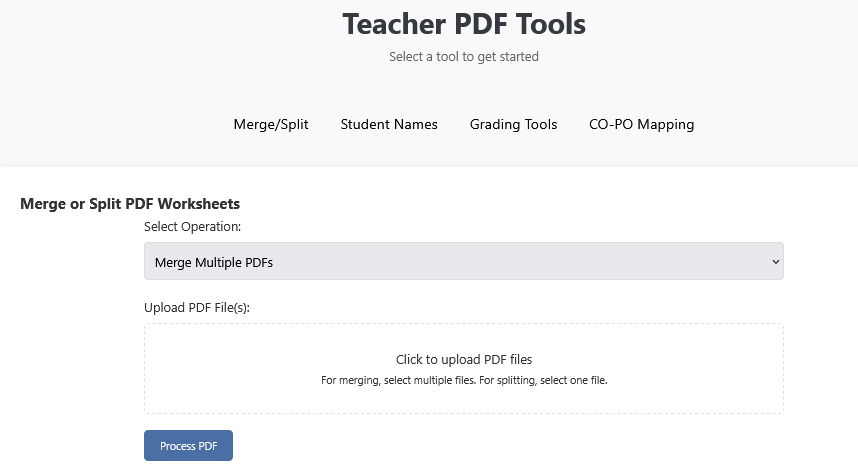Switch to the Student Names tab
858x474 pixels.
[x=389, y=125]
